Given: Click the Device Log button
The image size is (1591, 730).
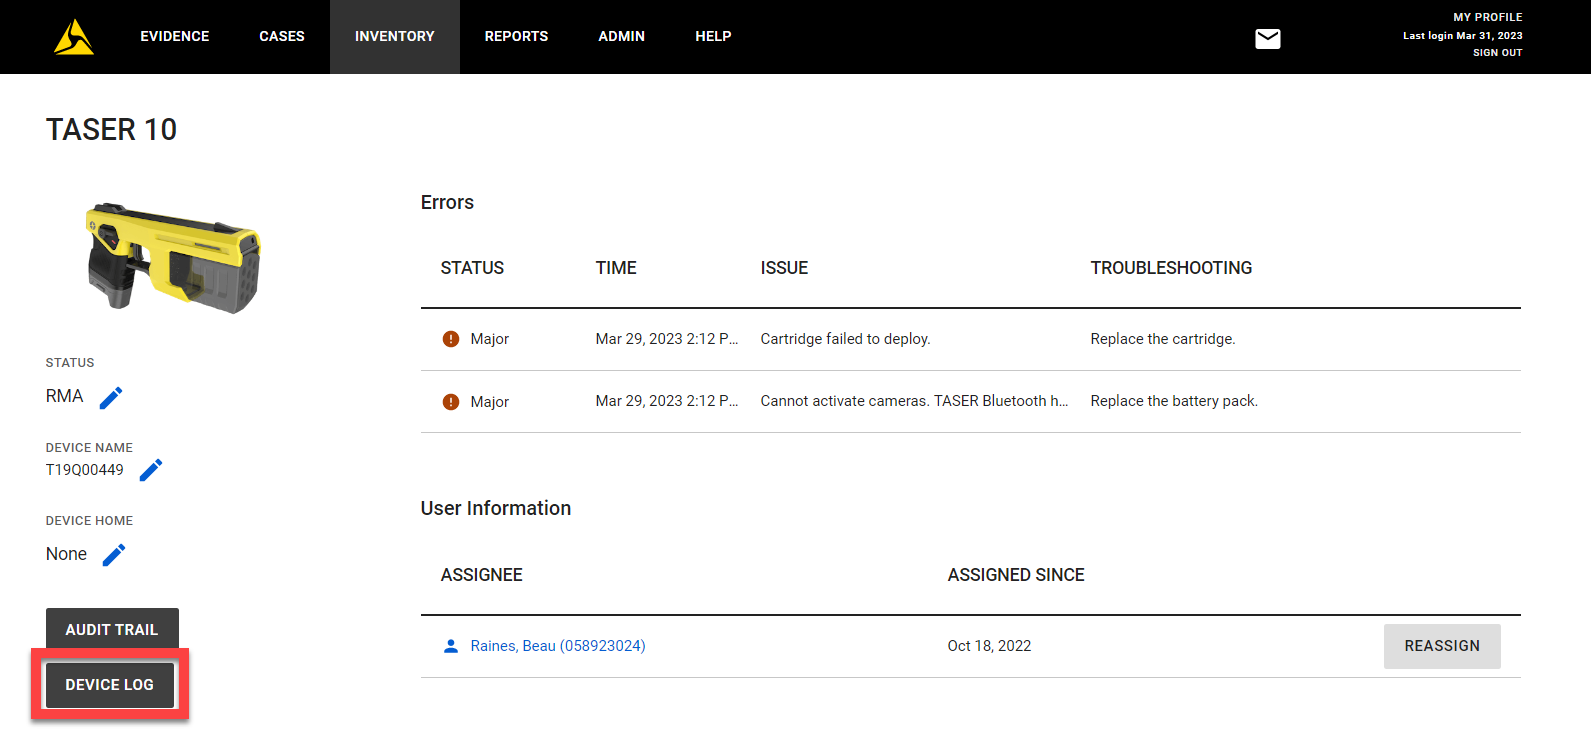Looking at the screenshot, I should (x=110, y=685).
